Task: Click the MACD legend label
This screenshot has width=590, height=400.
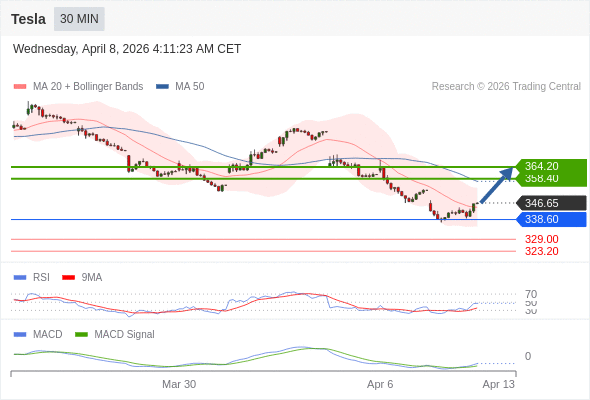Action: 48,335
